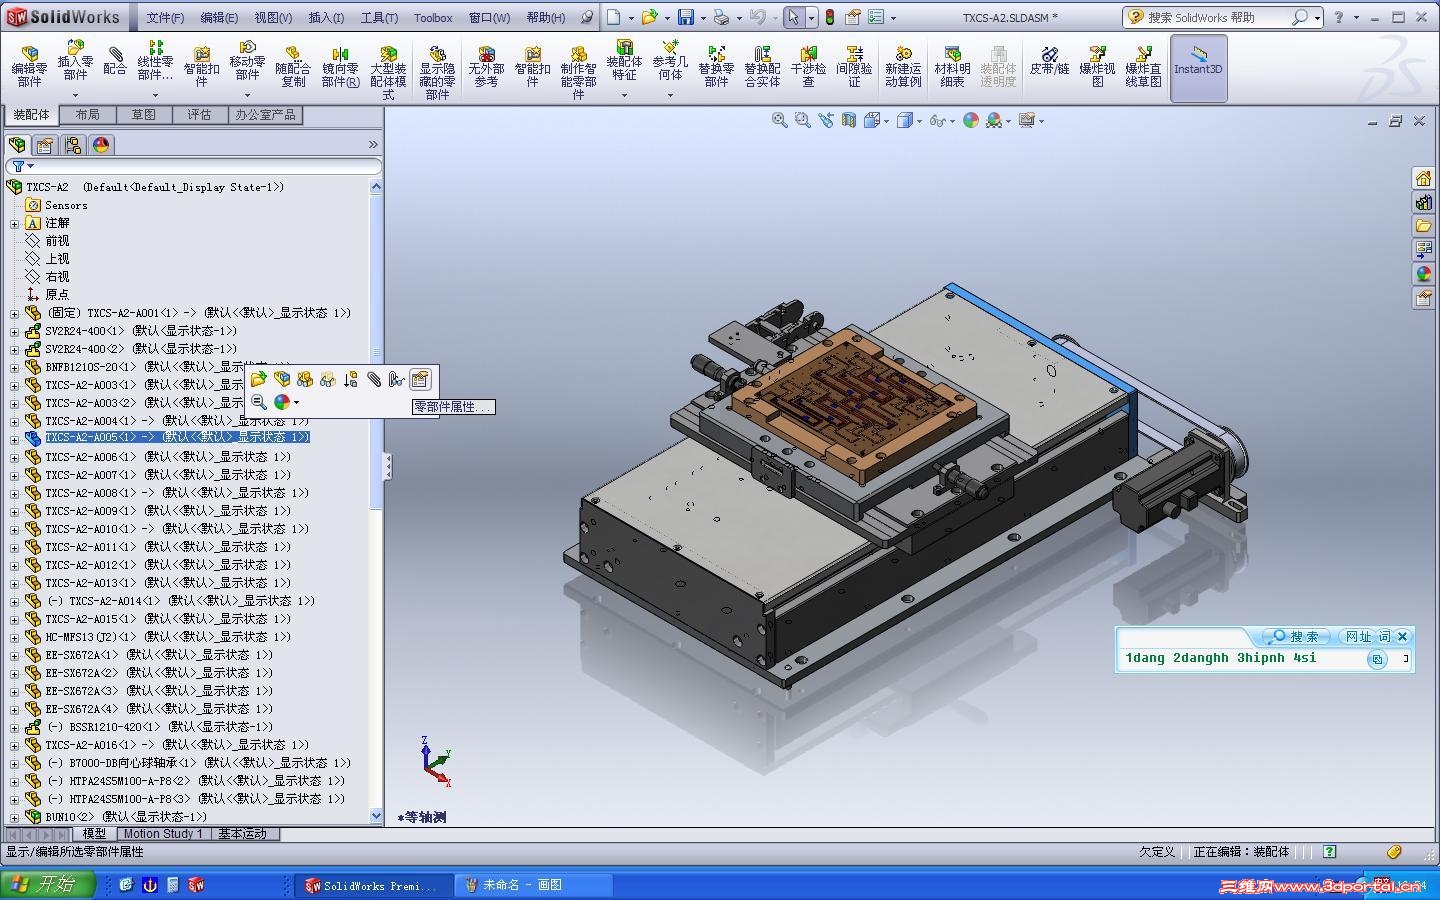Switch to the Motion Study 1 tab
Viewport: 1440px width, 900px height.
[163, 833]
